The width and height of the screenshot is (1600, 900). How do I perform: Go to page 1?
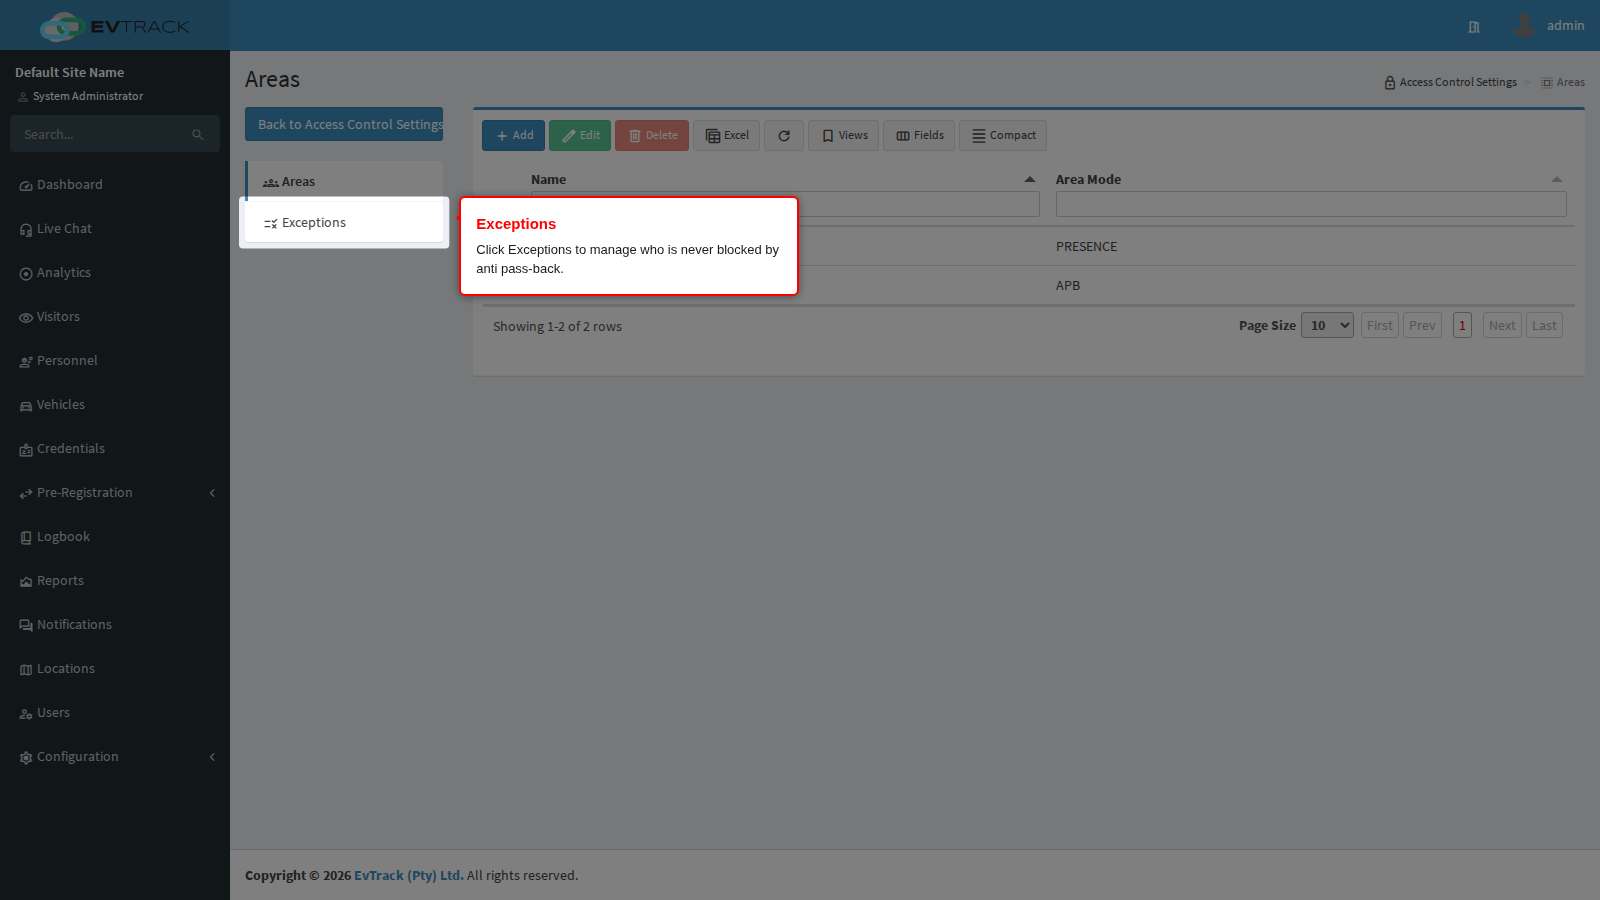(1462, 325)
